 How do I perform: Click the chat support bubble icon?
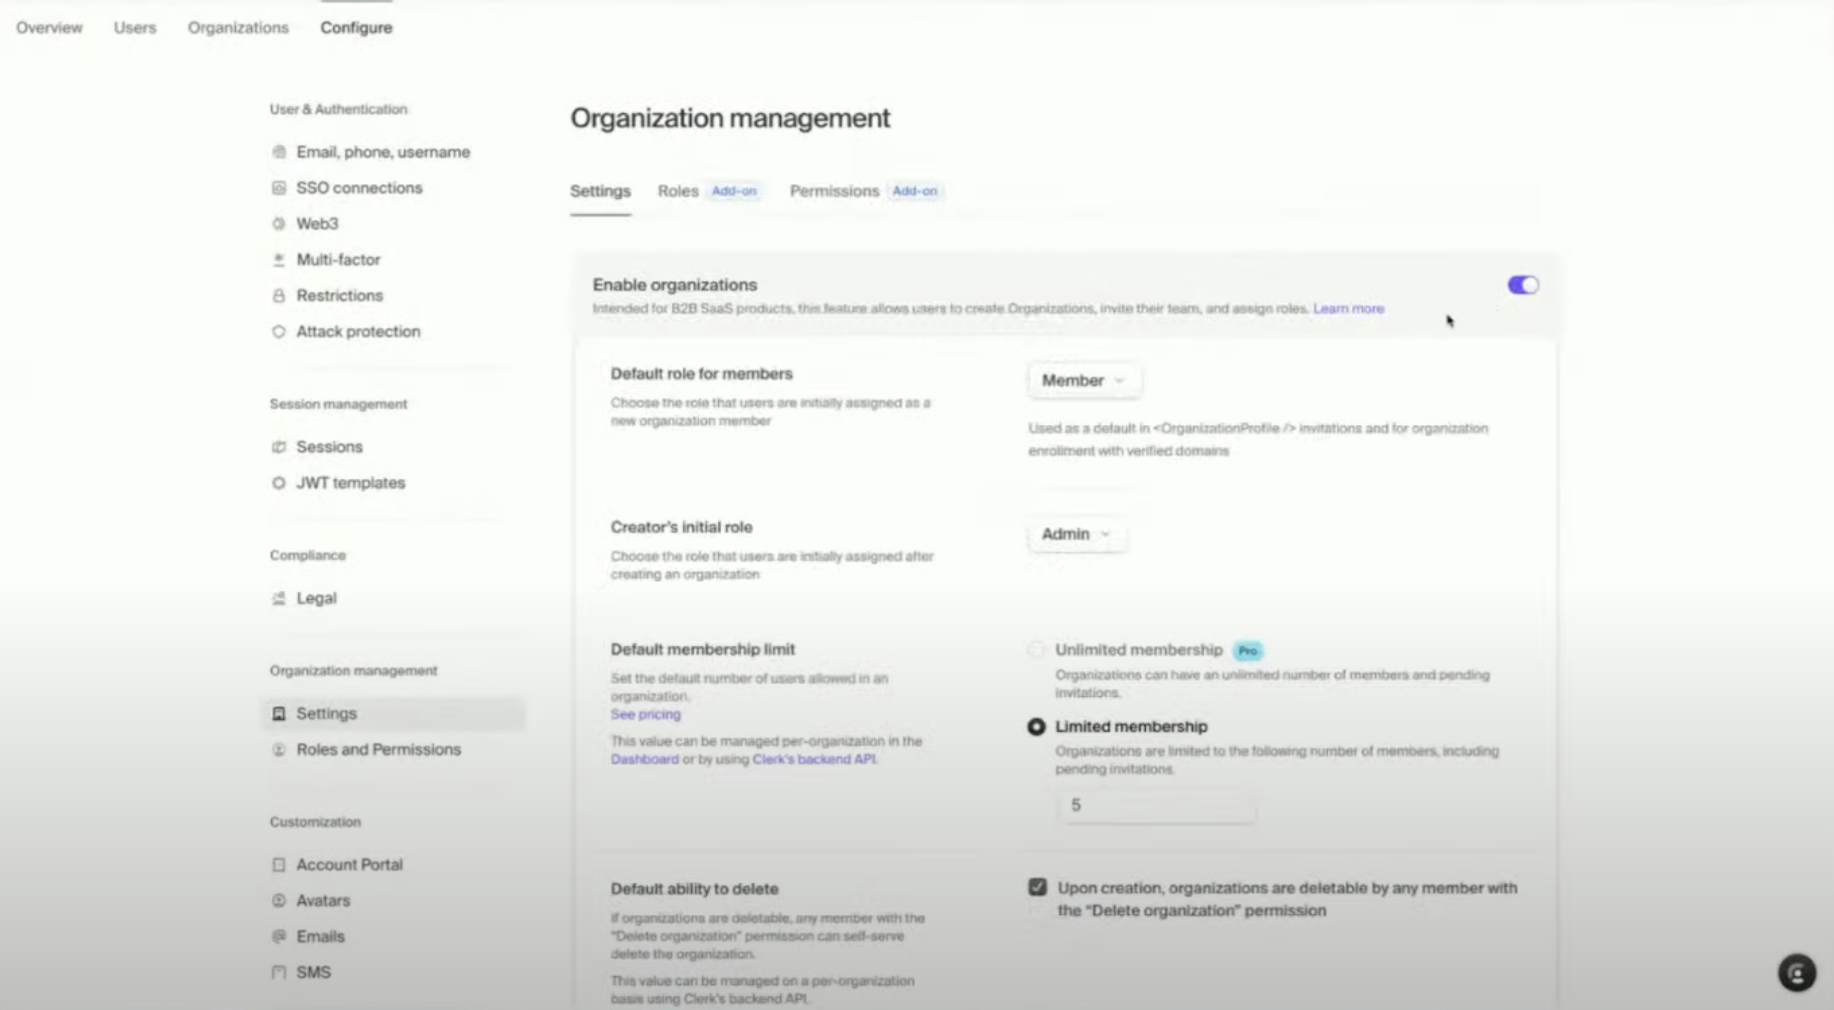pos(1798,973)
